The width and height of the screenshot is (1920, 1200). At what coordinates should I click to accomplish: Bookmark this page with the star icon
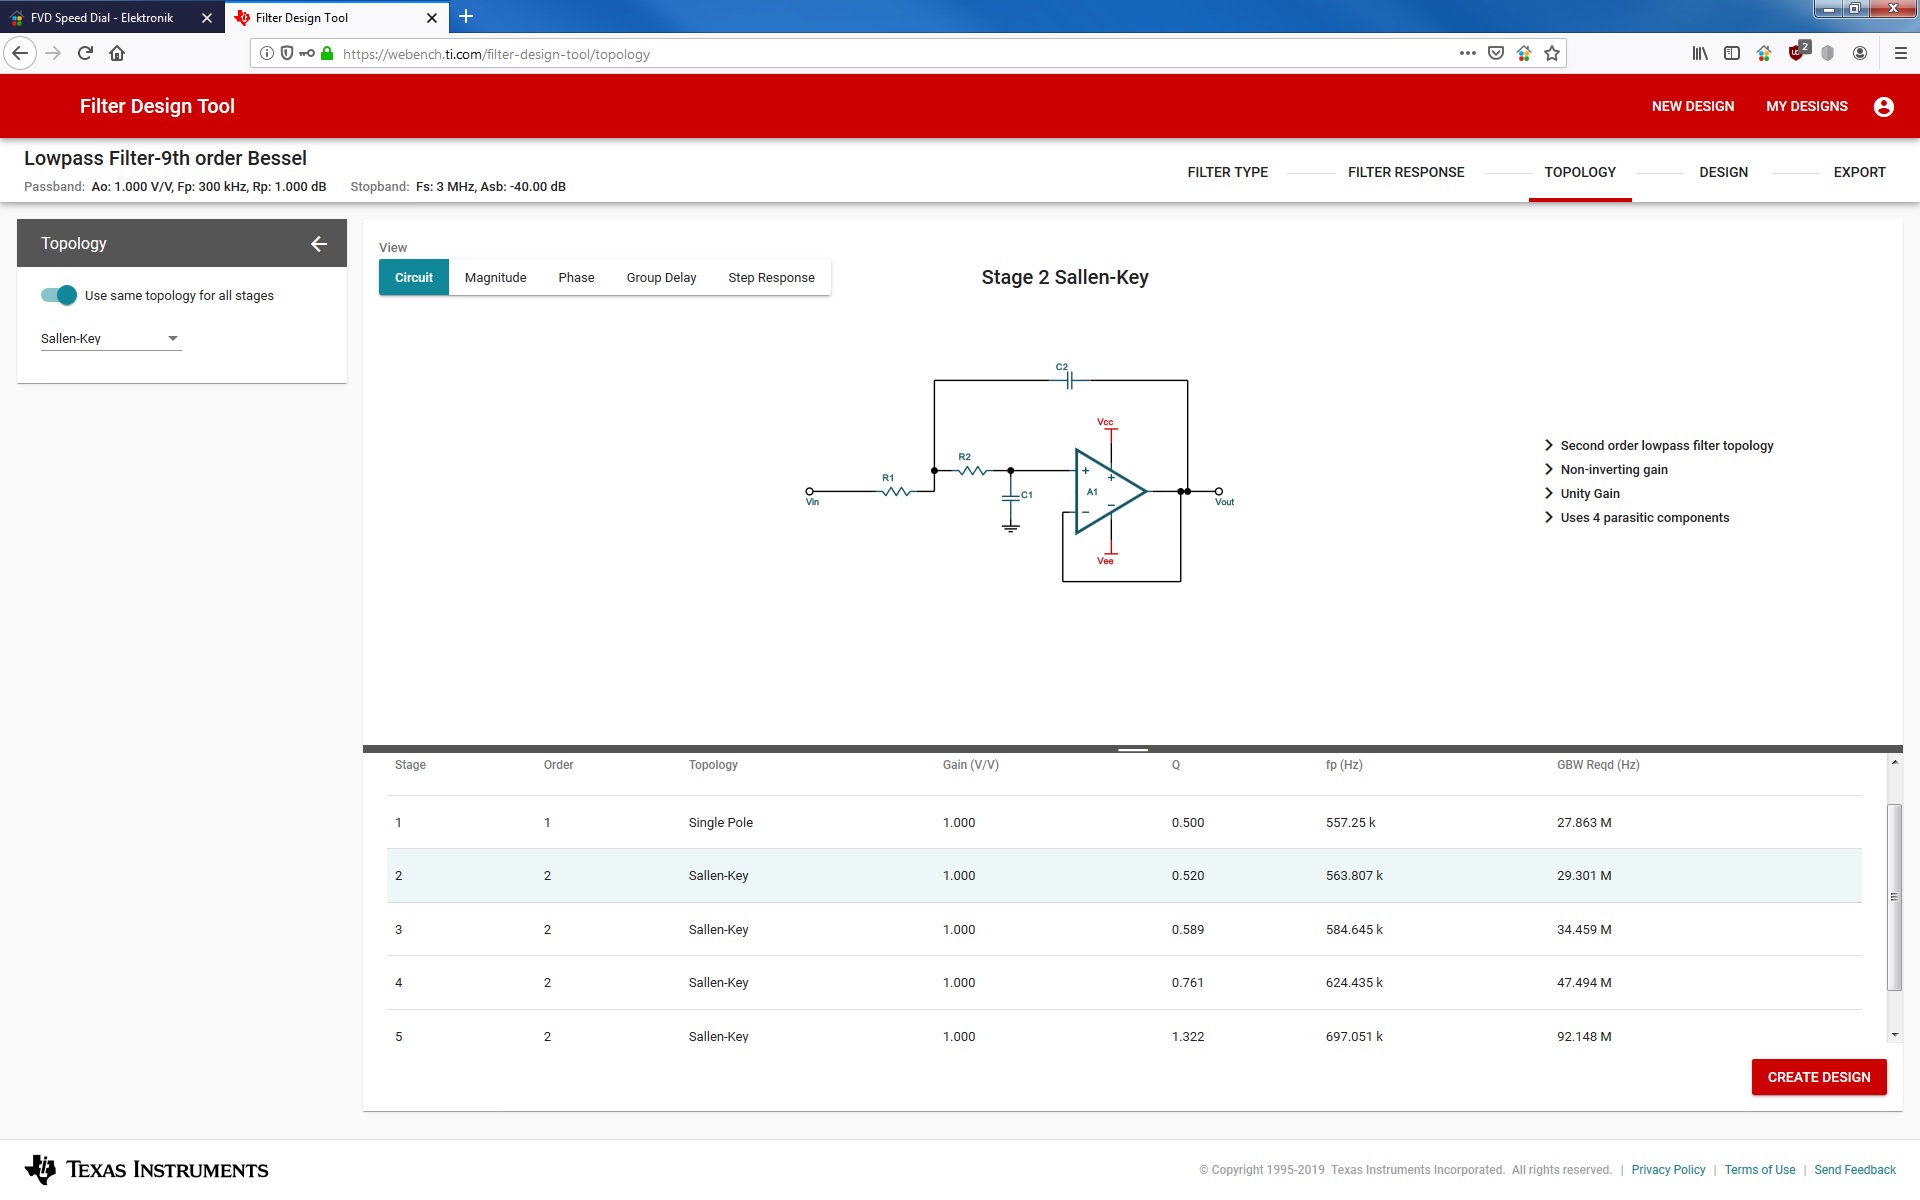[x=1551, y=54]
